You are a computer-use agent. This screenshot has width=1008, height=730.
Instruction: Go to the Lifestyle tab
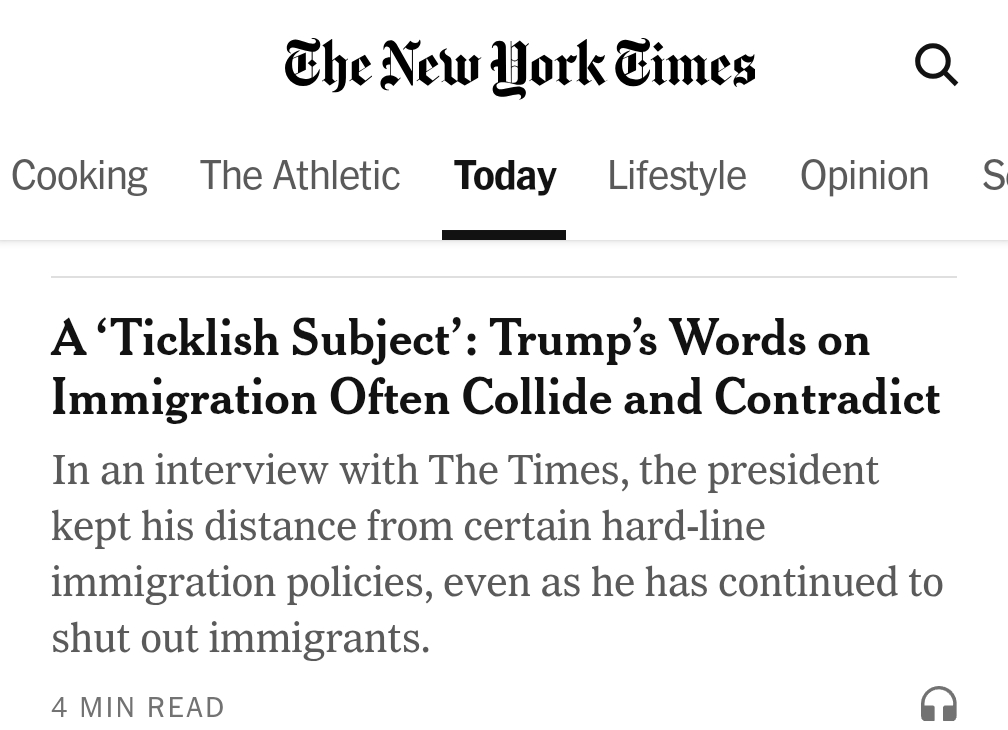coord(677,176)
